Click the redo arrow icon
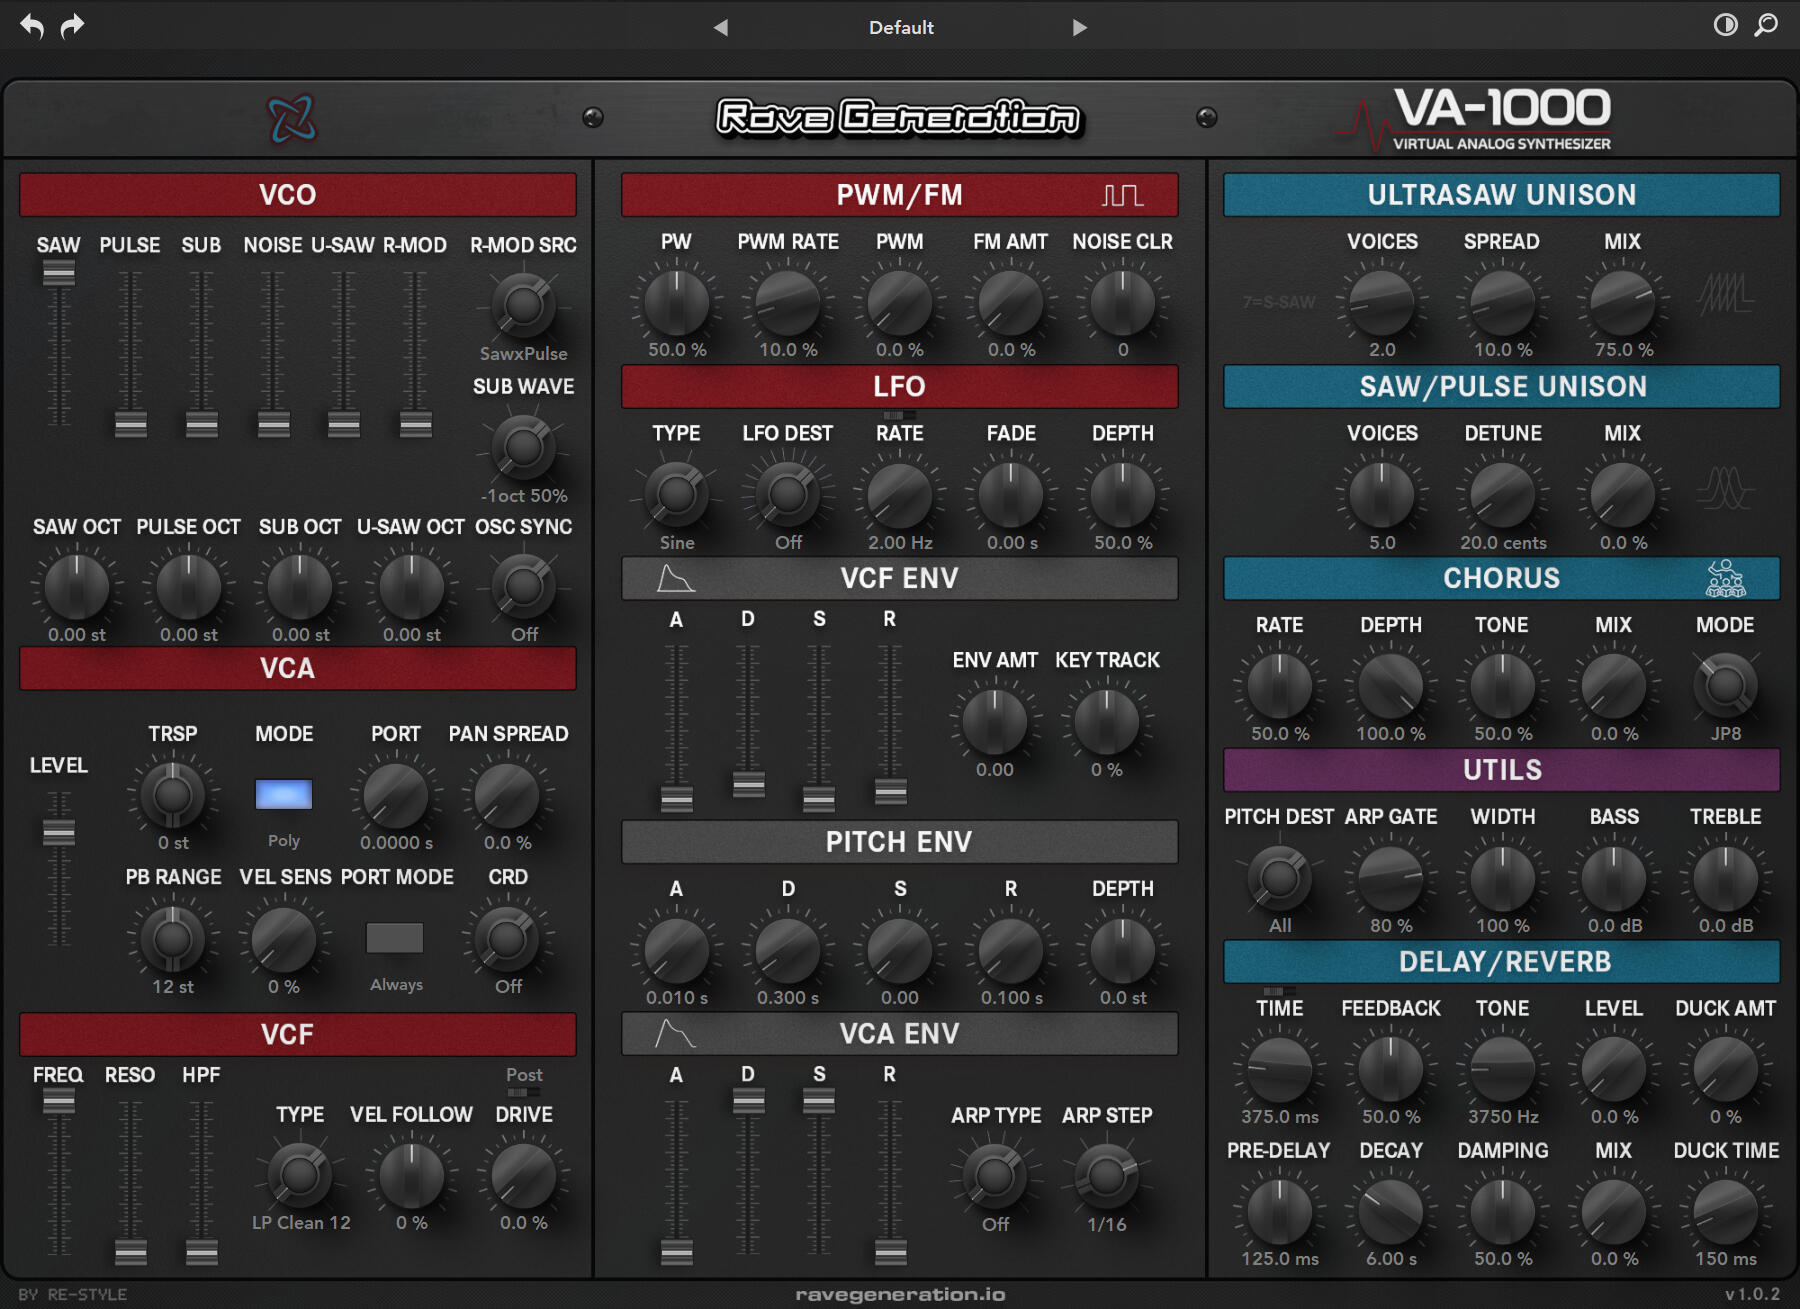Screen dimensions: 1800x1309 72,26
